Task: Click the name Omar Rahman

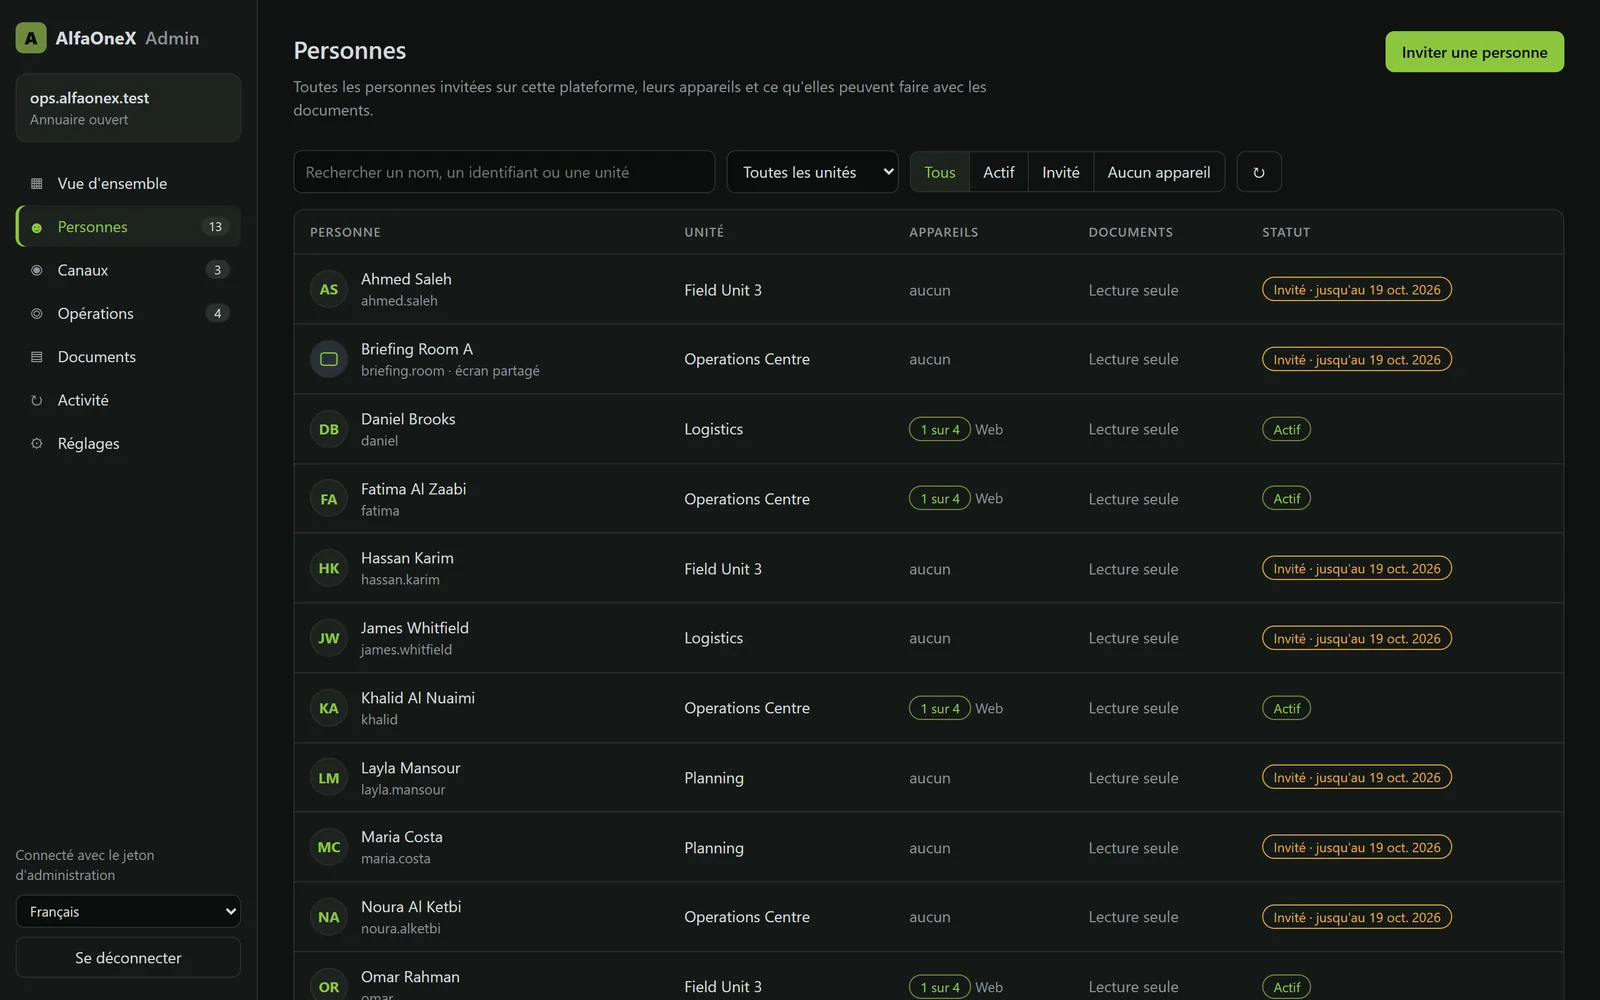Action: [x=410, y=977]
